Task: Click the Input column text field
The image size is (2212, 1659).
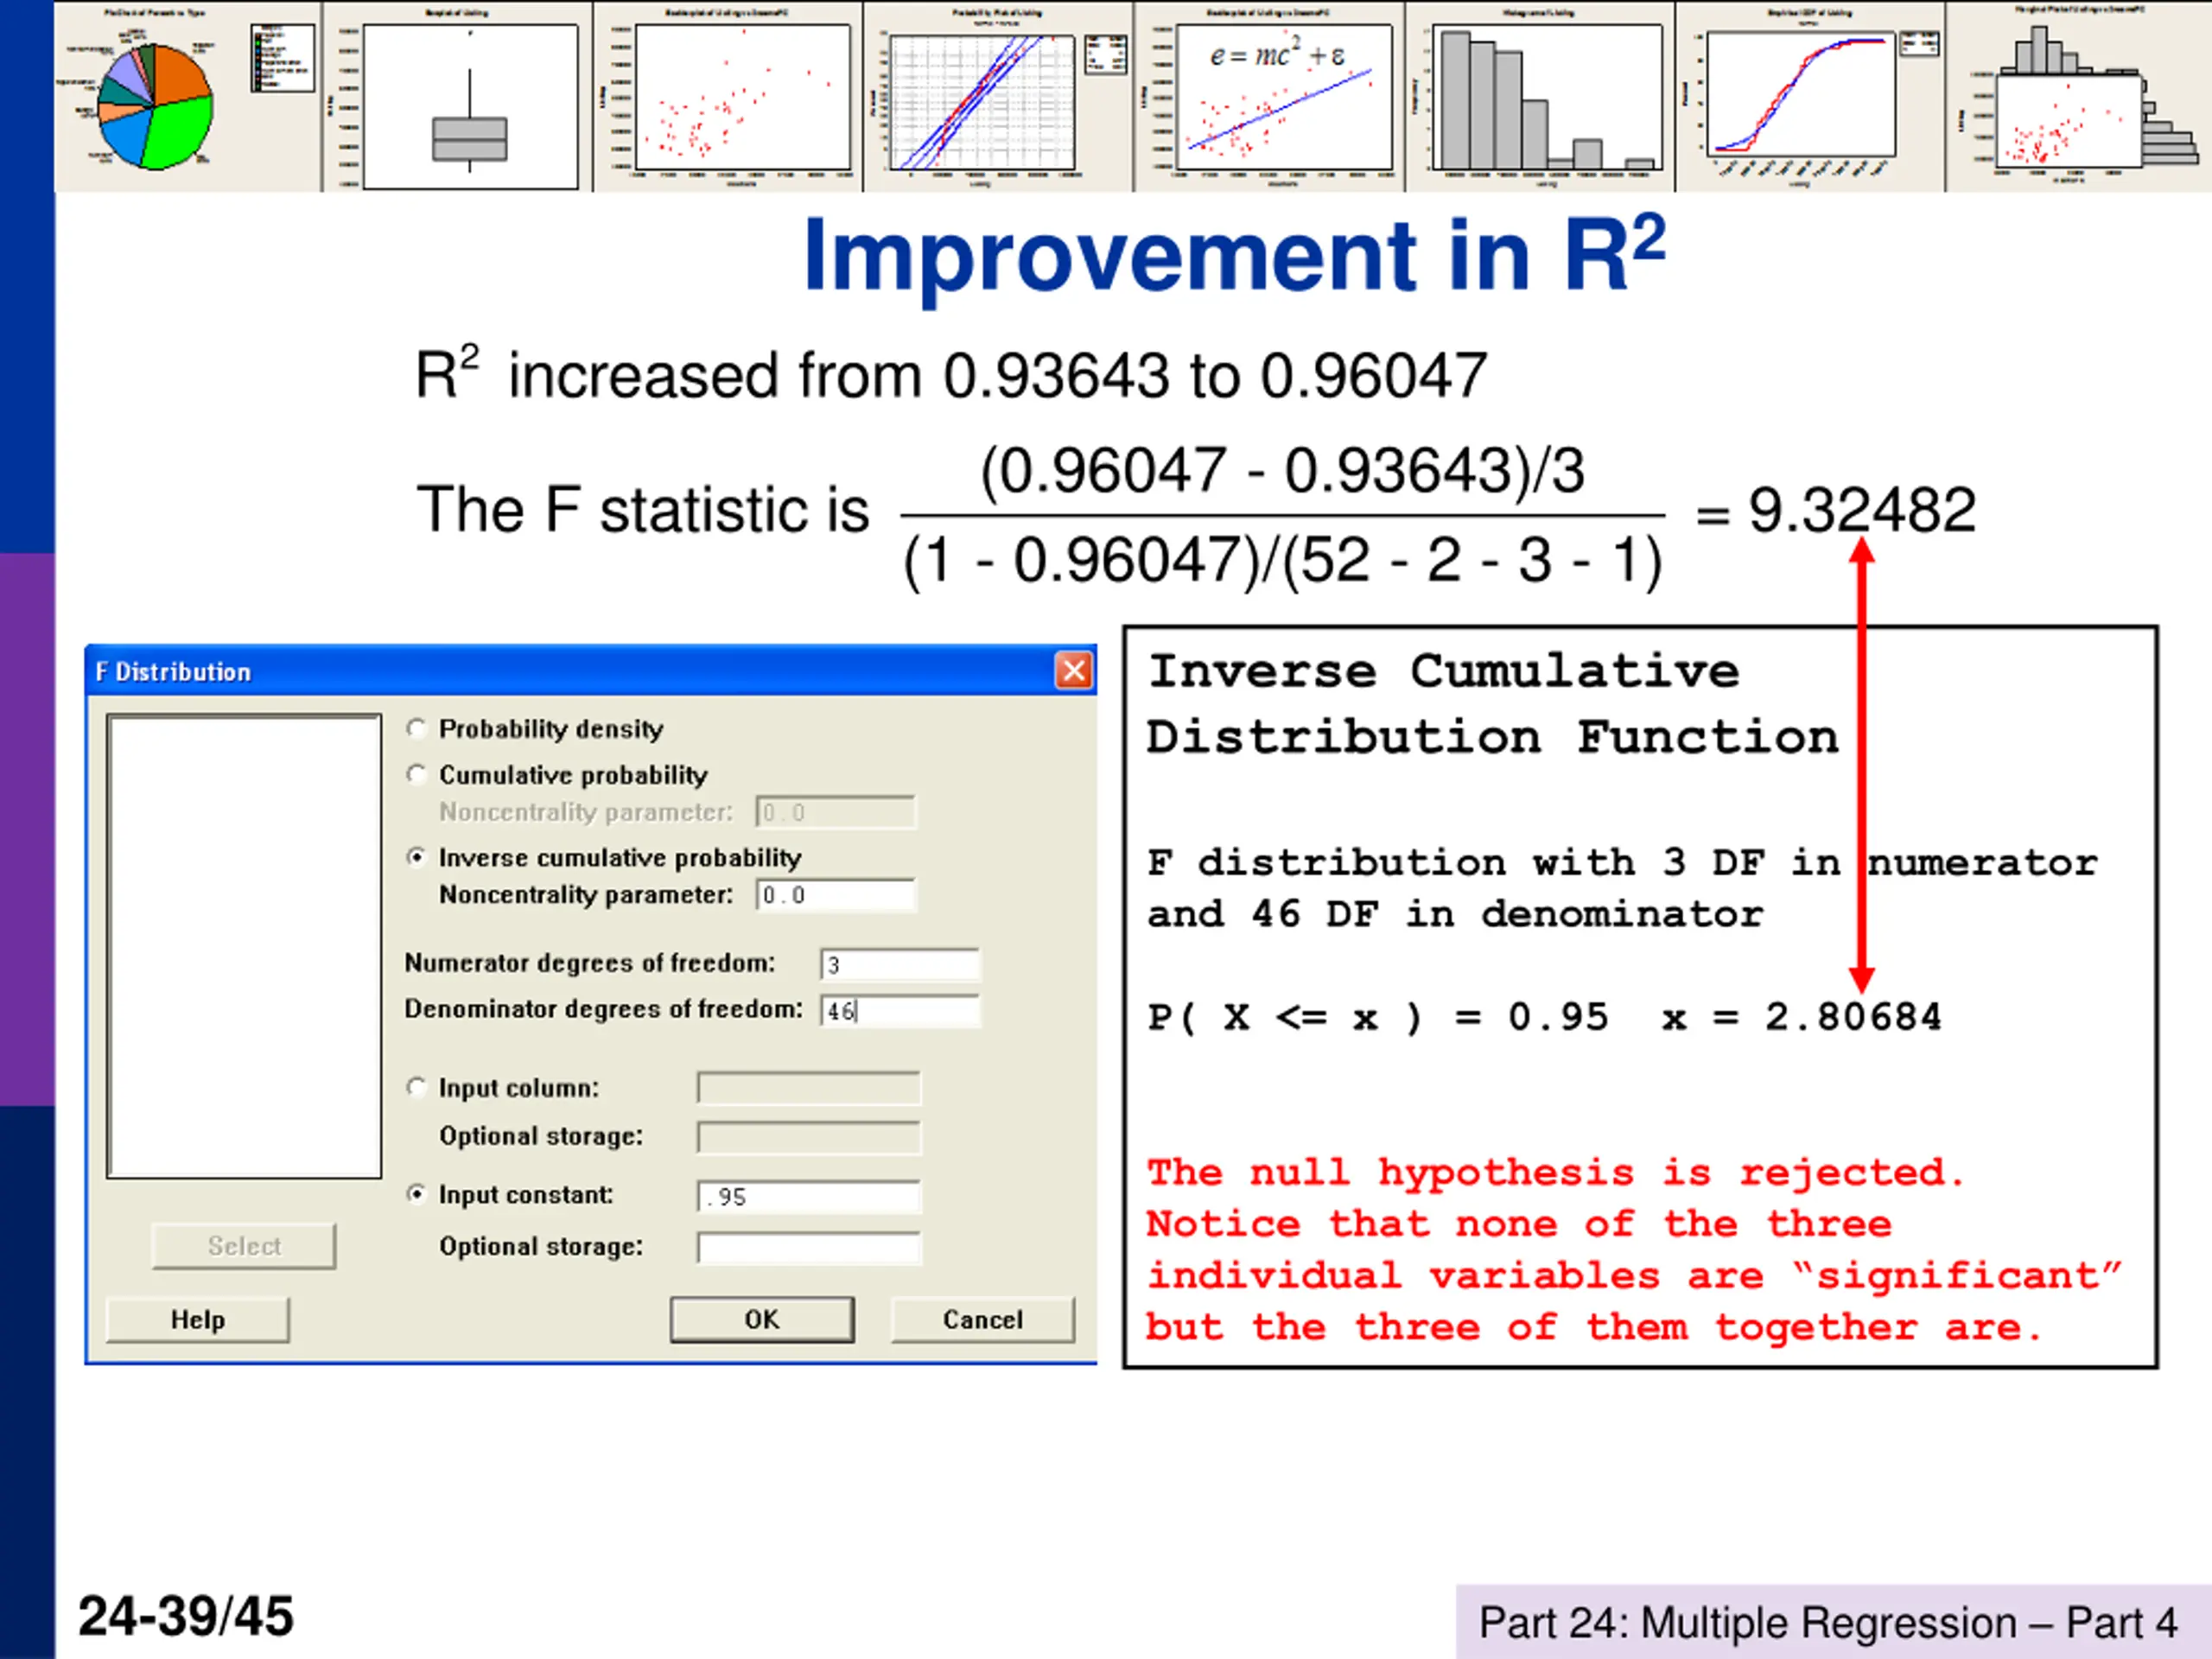Action: tap(808, 1088)
